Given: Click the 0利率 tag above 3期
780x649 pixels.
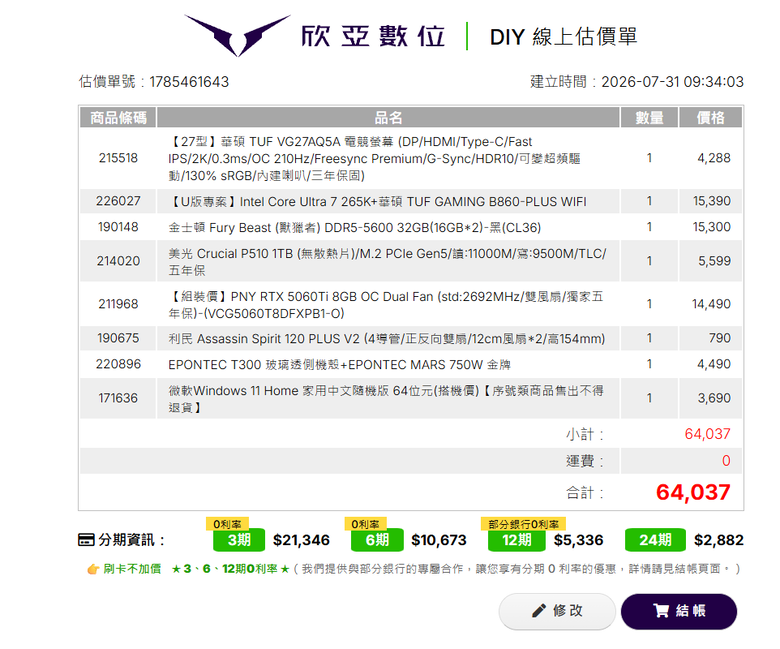Looking at the screenshot, I should click(227, 524).
